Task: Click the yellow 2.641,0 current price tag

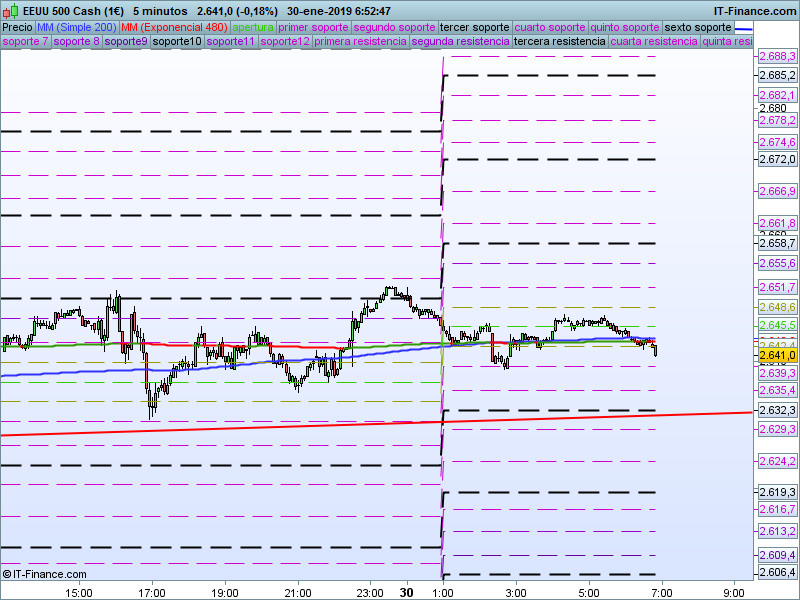Action: [x=777, y=355]
